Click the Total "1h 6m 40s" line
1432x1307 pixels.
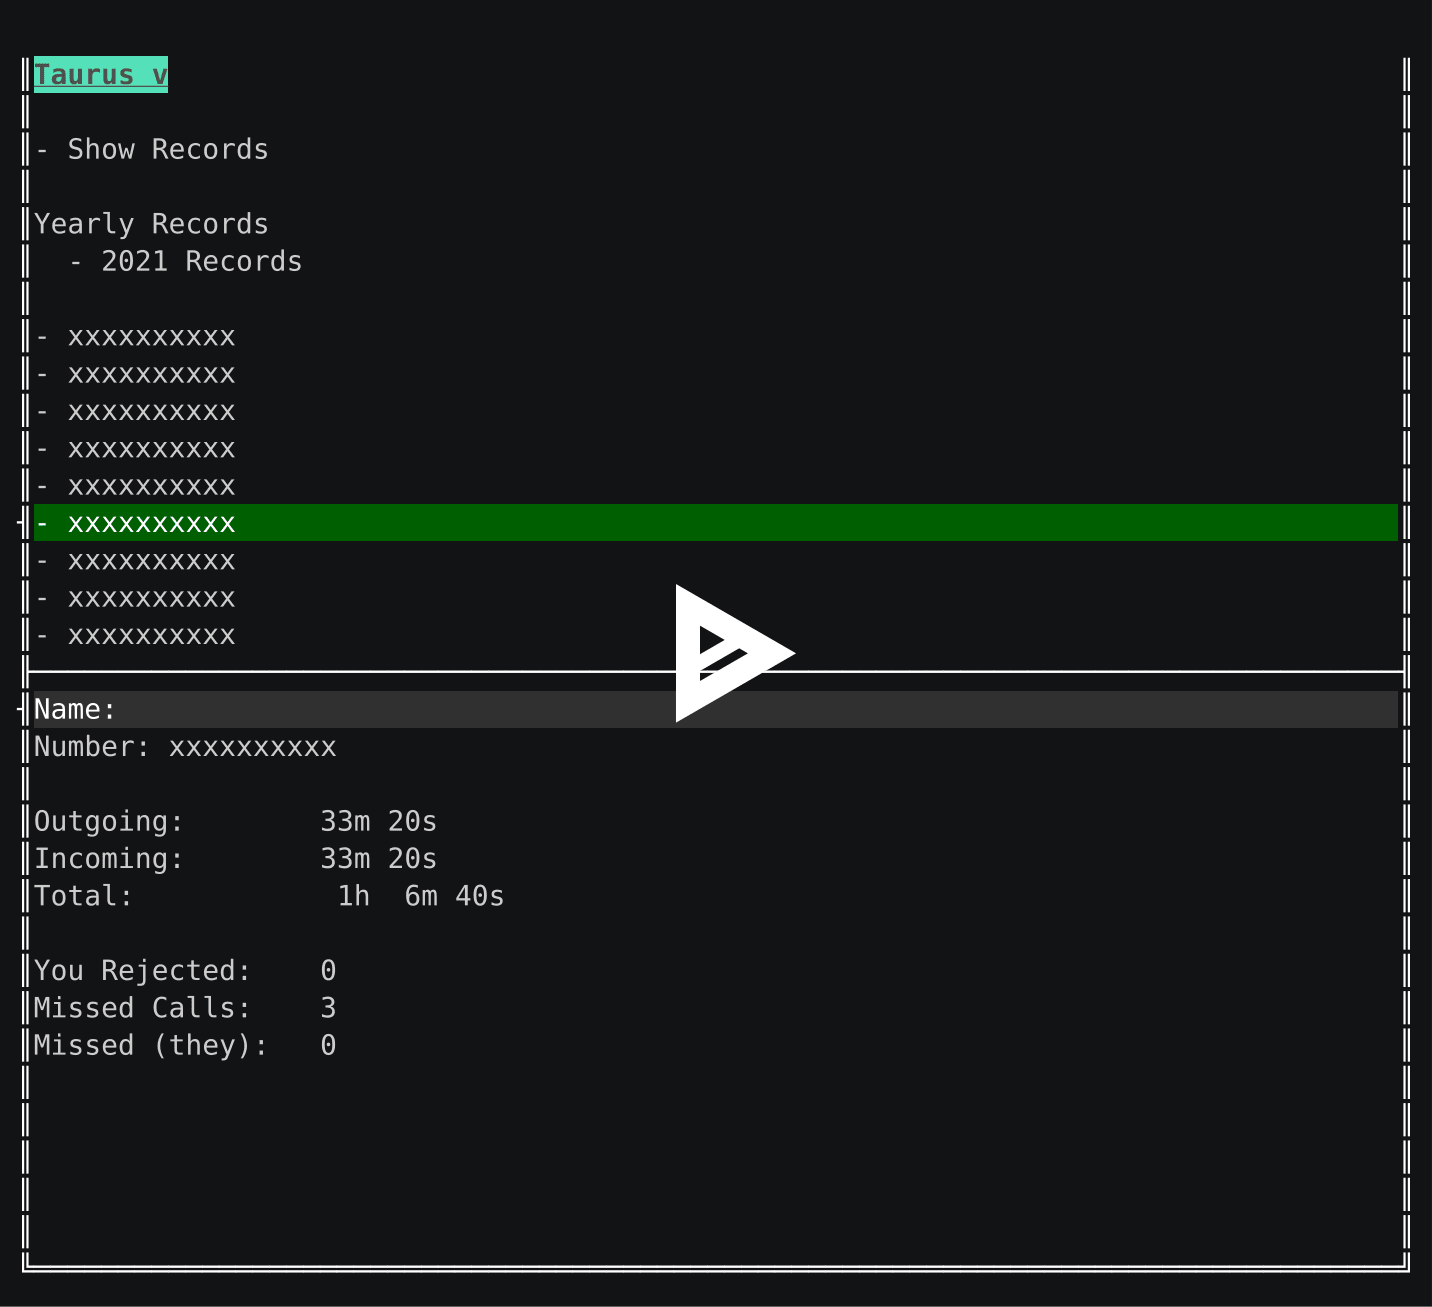tap(269, 896)
